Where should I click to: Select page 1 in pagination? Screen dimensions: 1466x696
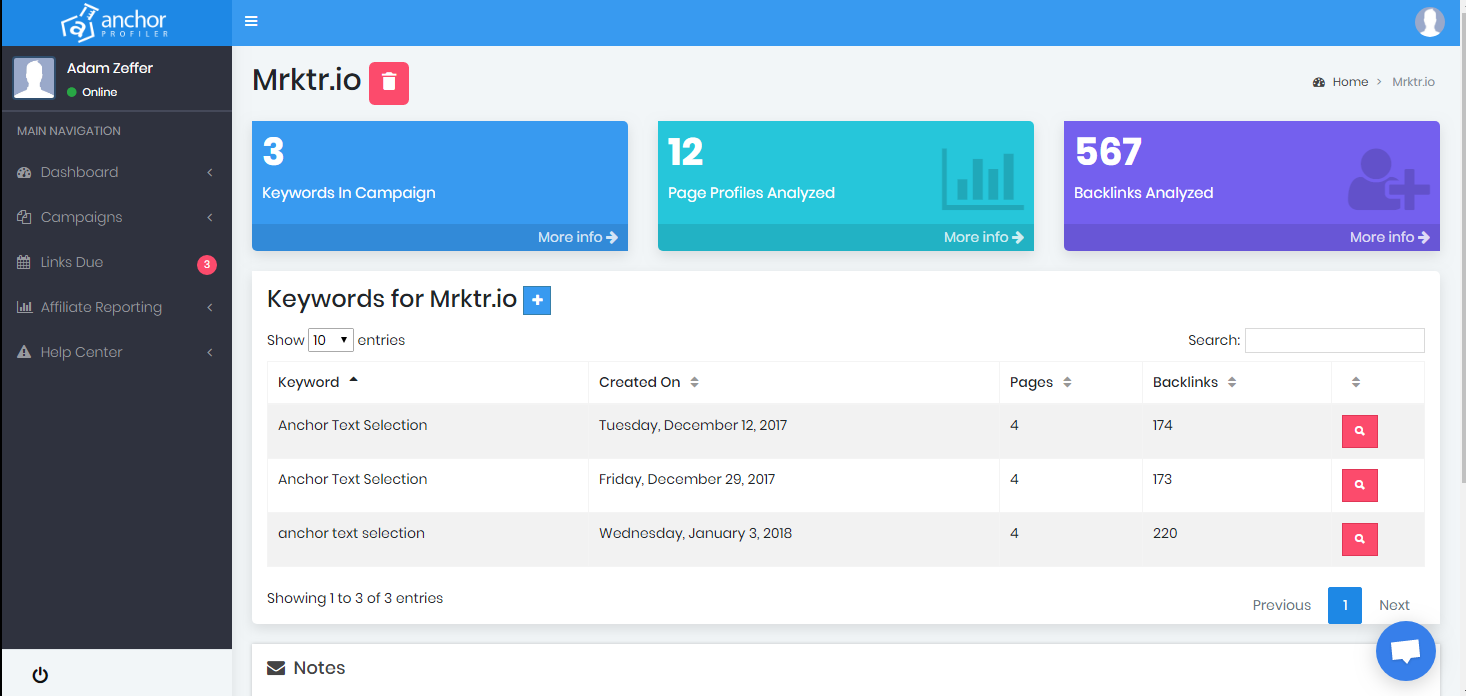point(1345,605)
